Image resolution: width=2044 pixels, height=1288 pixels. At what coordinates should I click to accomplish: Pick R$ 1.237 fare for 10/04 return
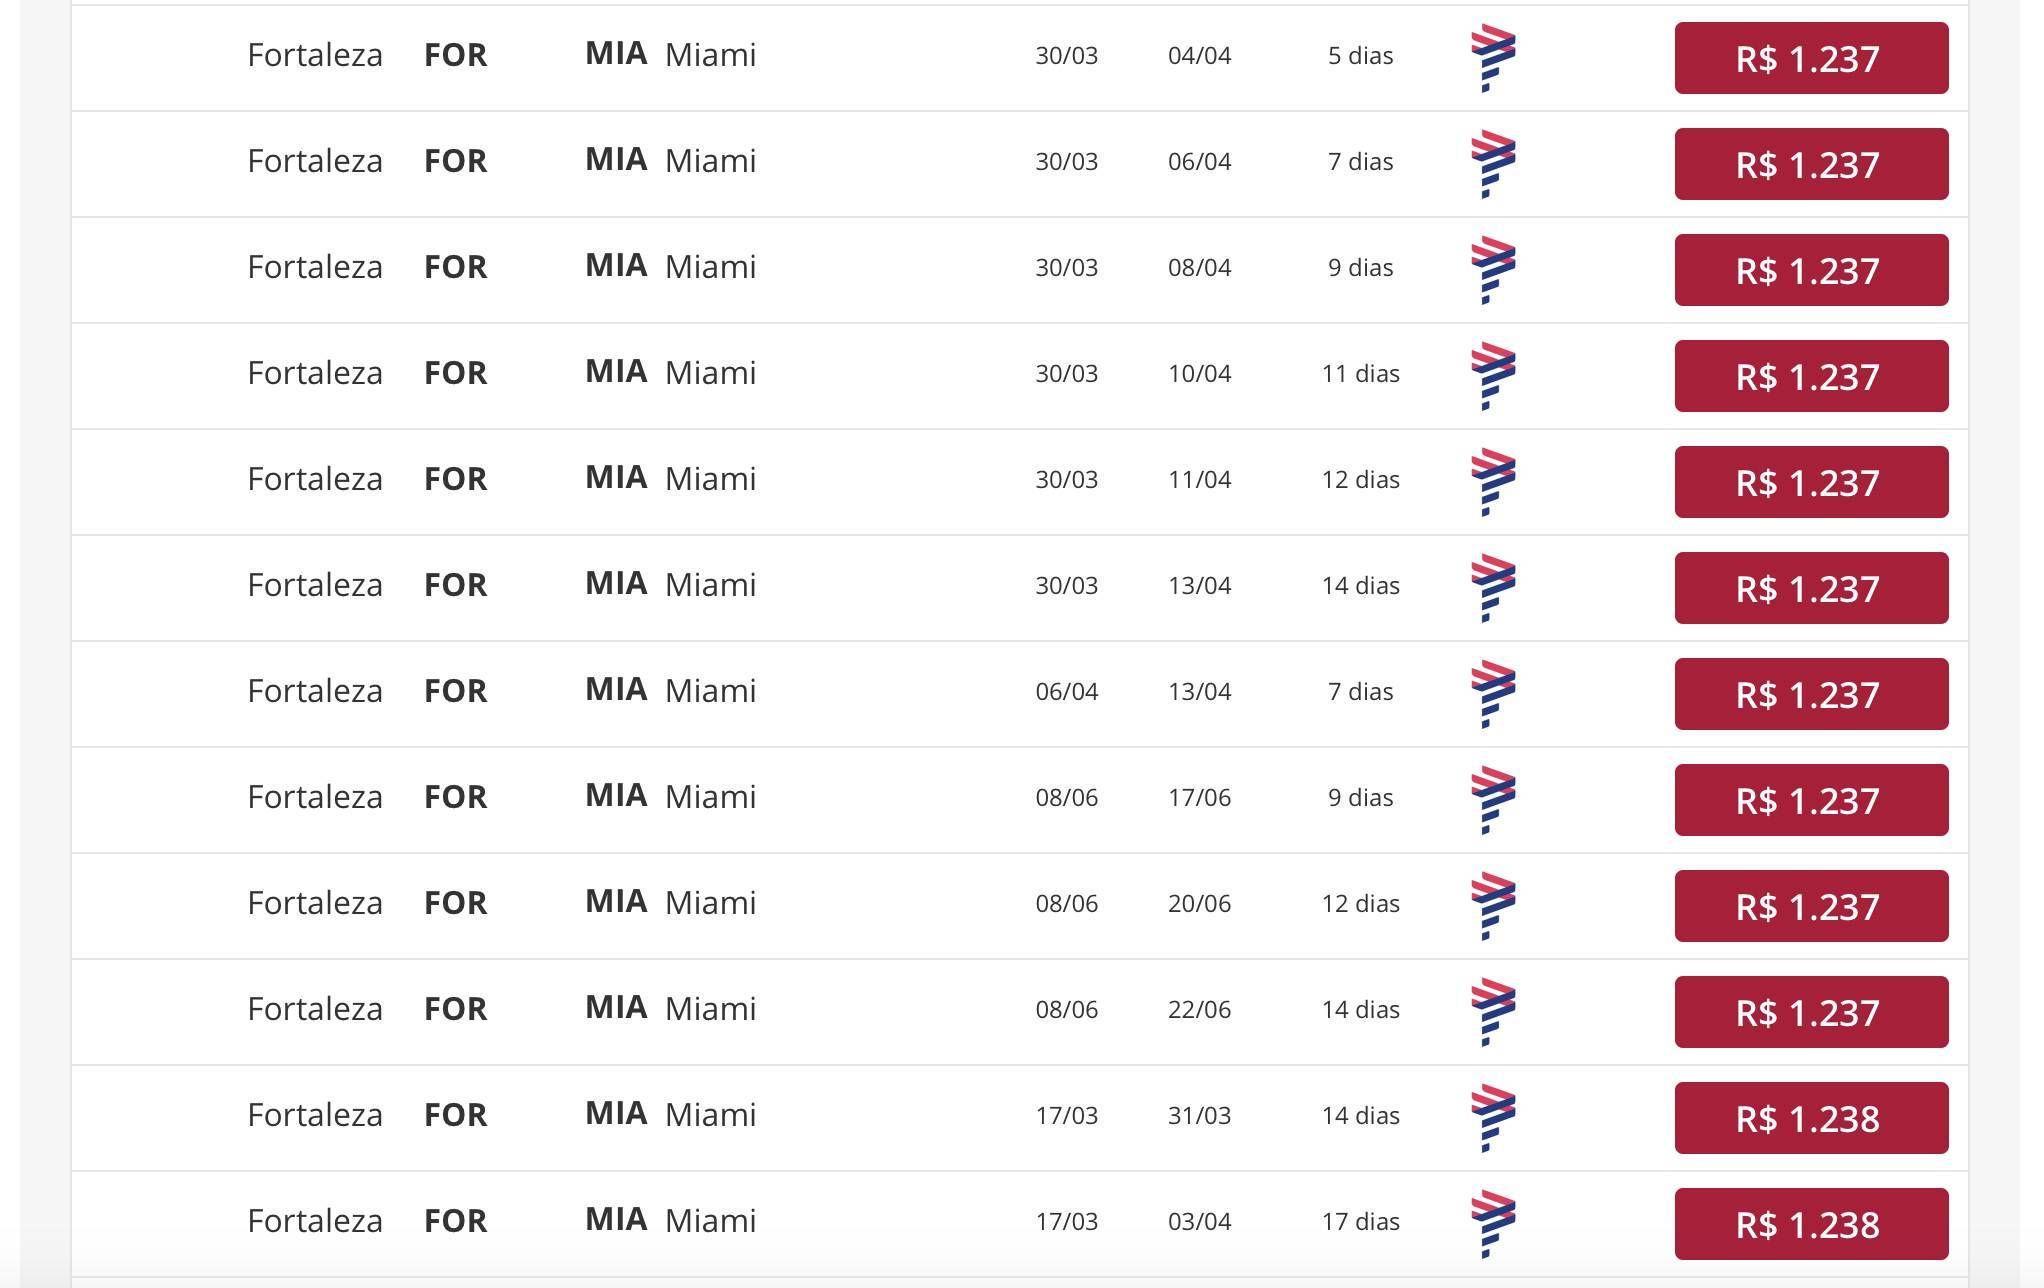(x=1811, y=376)
